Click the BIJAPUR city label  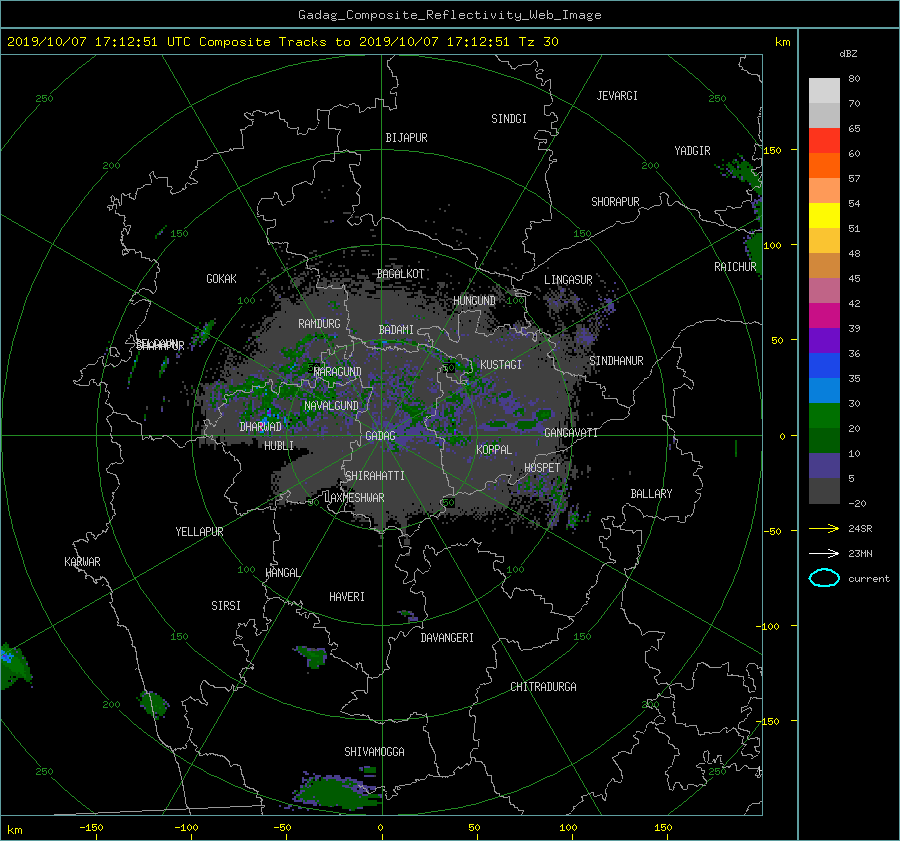(x=406, y=138)
